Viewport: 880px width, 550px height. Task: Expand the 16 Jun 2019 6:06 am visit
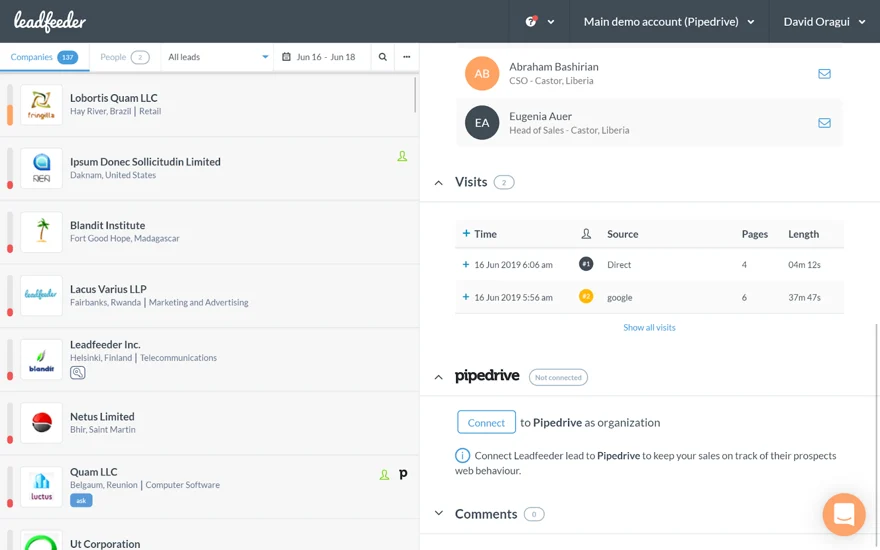pos(465,264)
